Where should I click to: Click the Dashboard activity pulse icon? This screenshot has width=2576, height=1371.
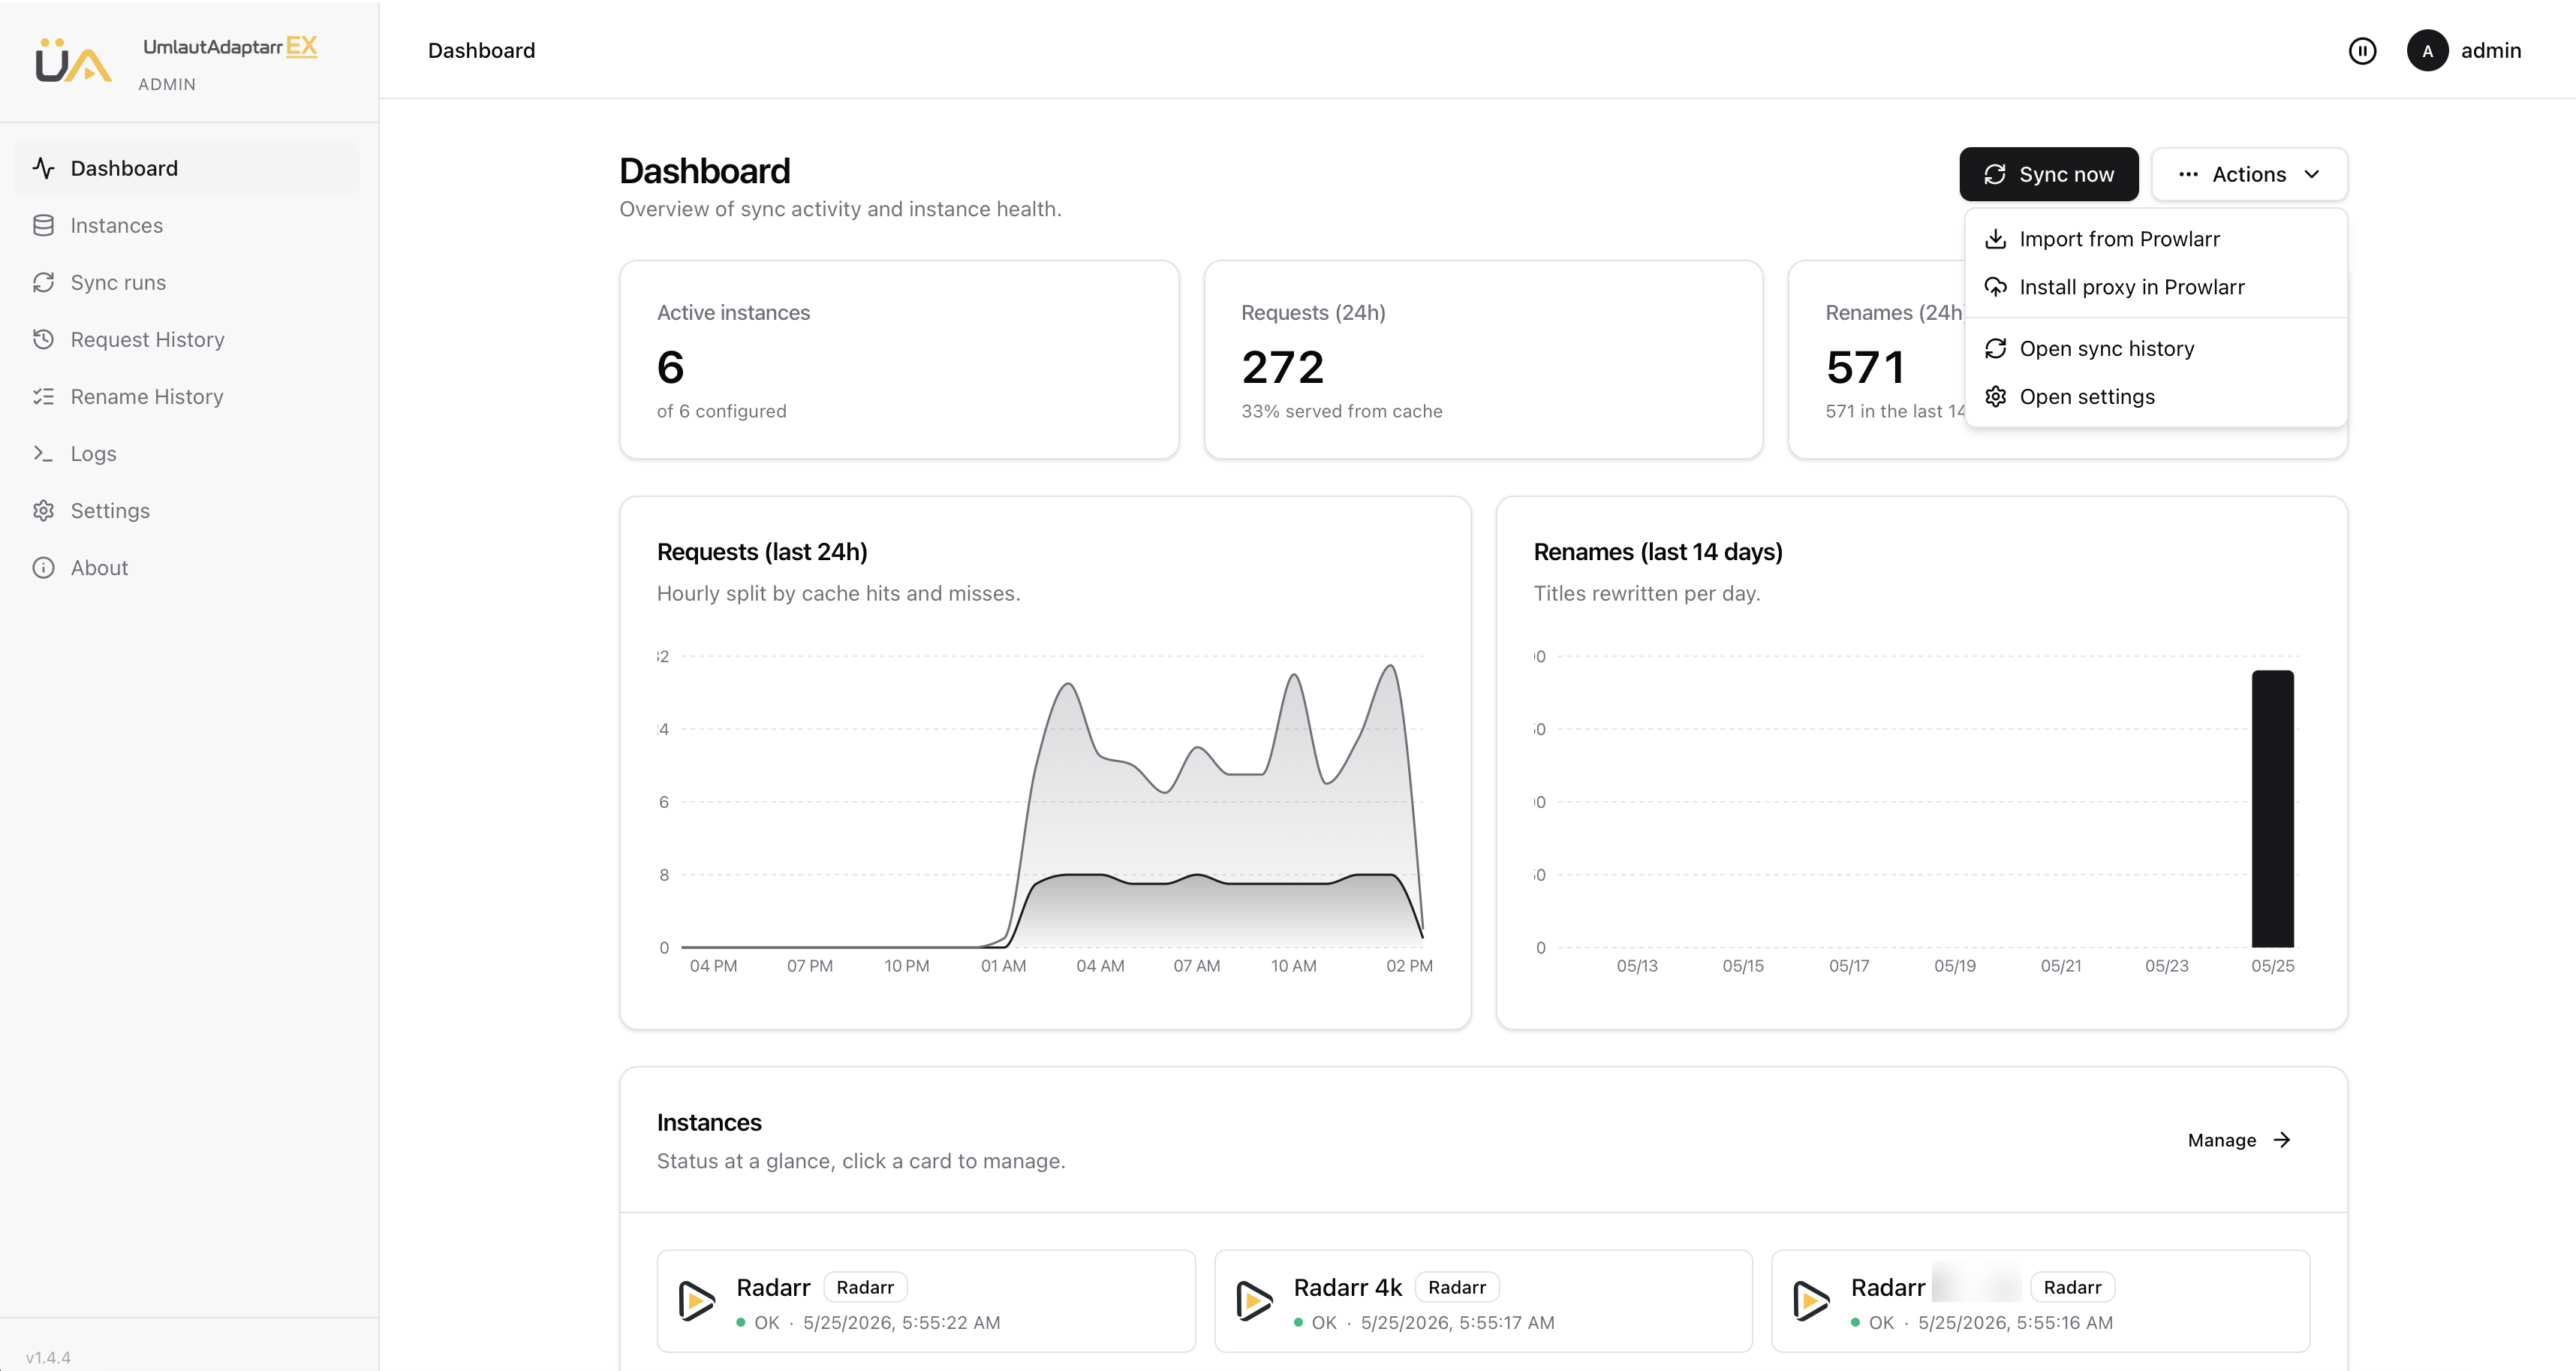43,168
